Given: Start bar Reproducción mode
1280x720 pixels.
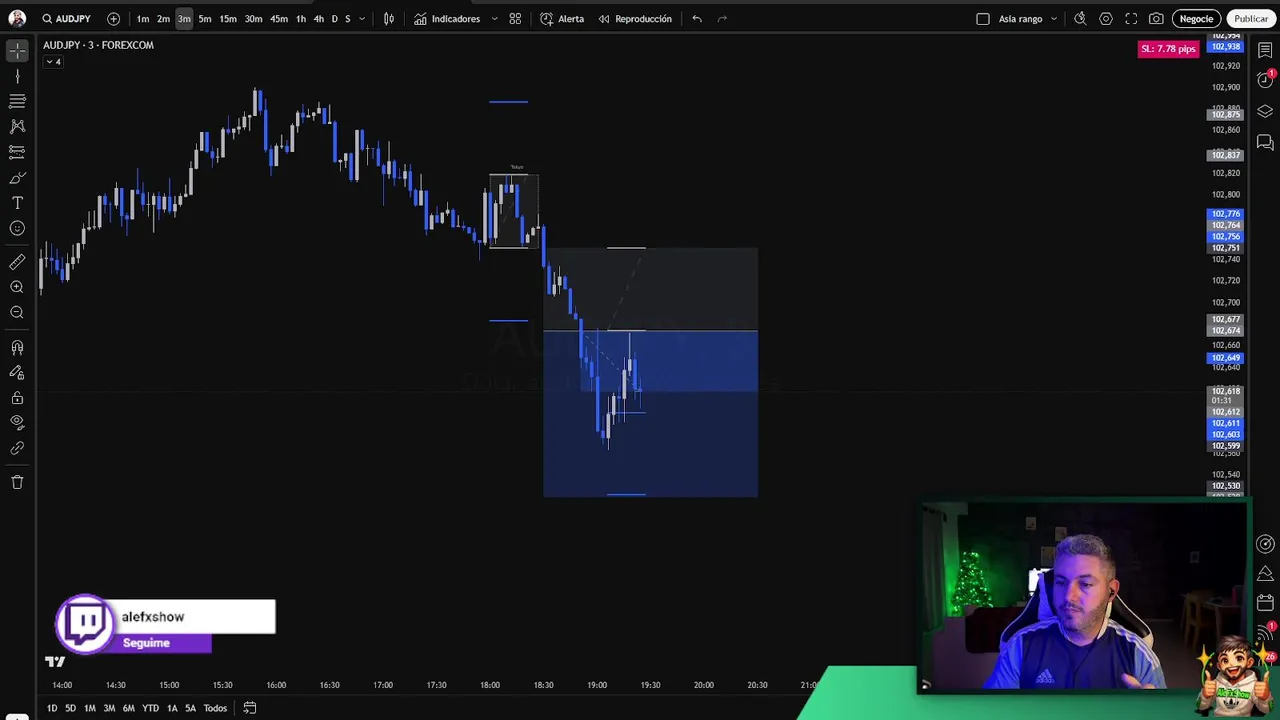Looking at the screenshot, I should pos(635,18).
